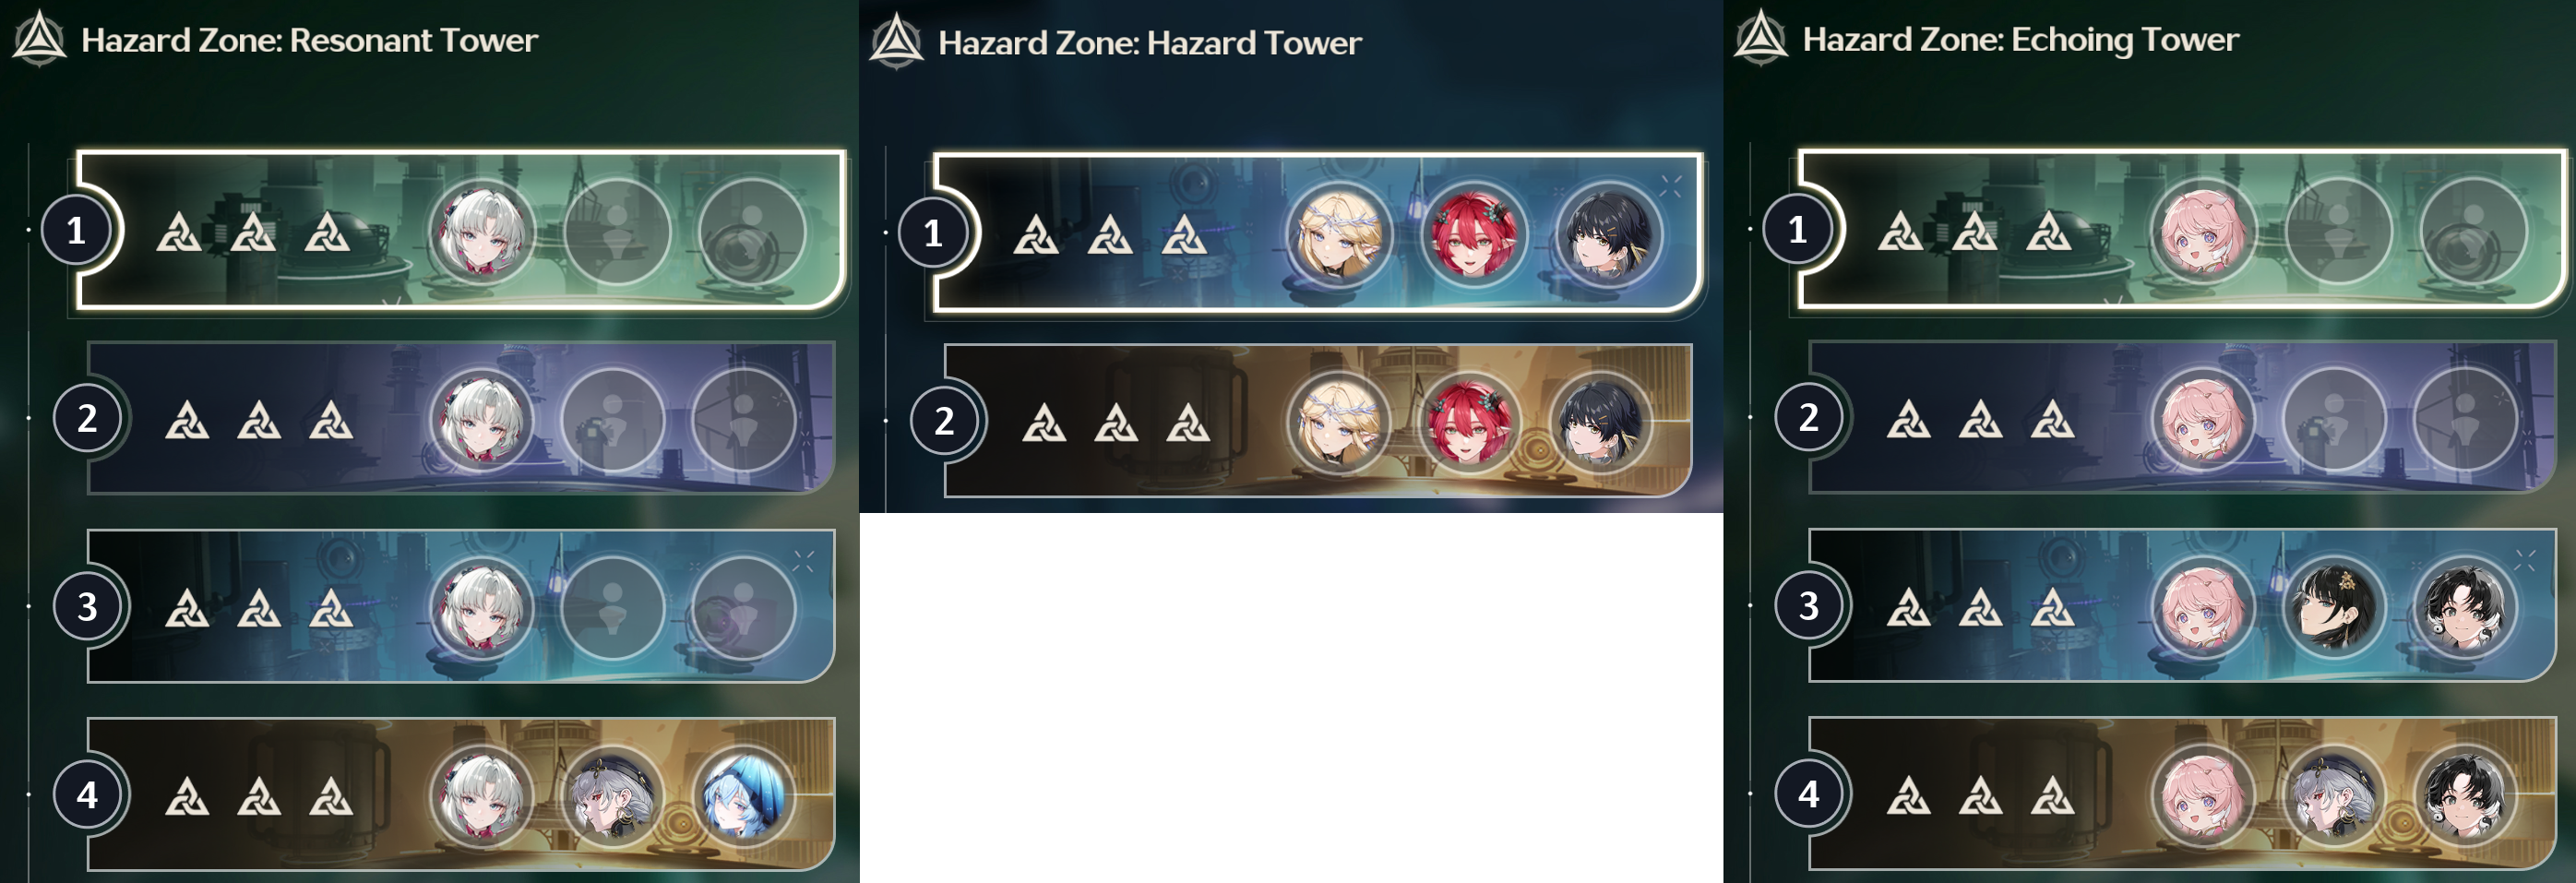Open Resonant Tower floor 2 row
Screen dimensions: 2576x883
tap(460, 418)
